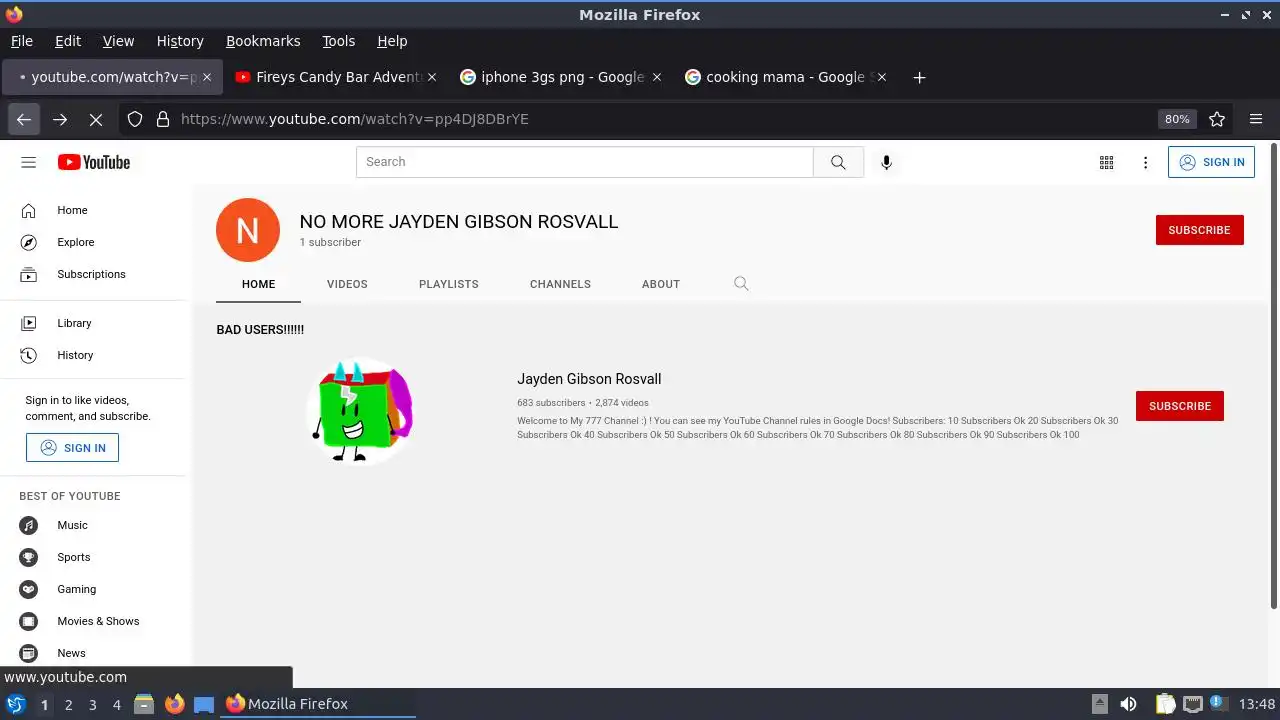Open Jayden Gibson Rosvall channel name link

point(589,379)
